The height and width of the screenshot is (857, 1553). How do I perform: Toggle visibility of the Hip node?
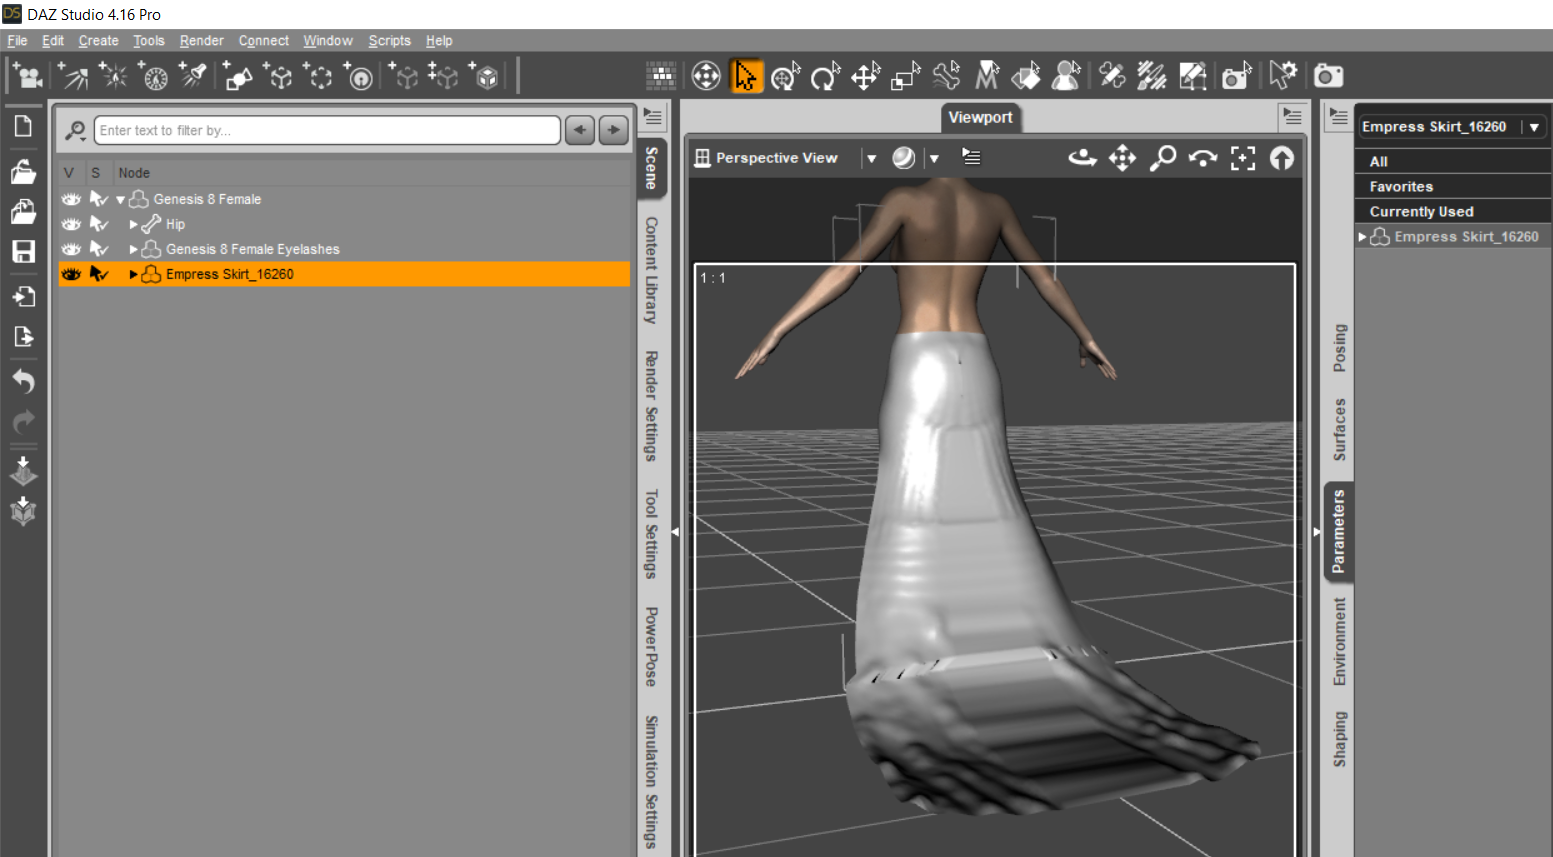tap(71, 224)
